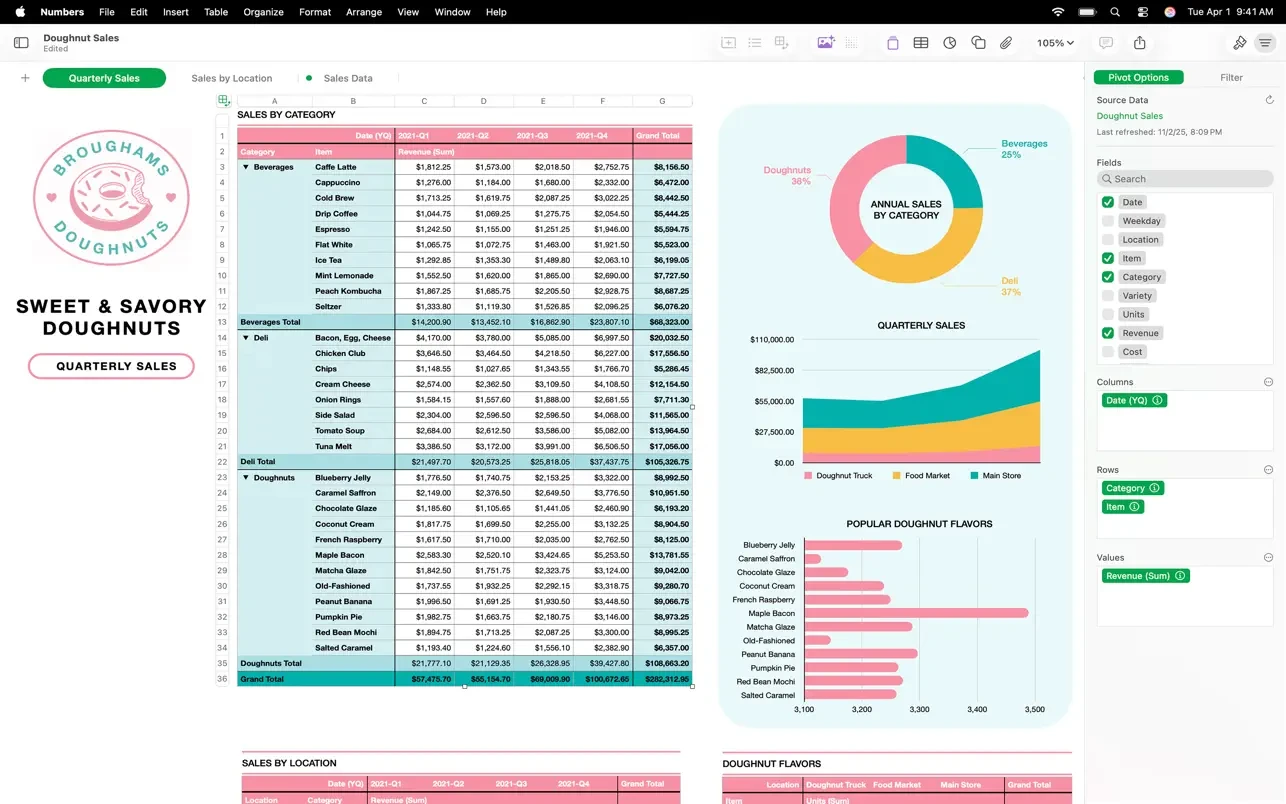
Task: Insert a shape from the toolbar
Action: pyautogui.click(x=979, y=43)
